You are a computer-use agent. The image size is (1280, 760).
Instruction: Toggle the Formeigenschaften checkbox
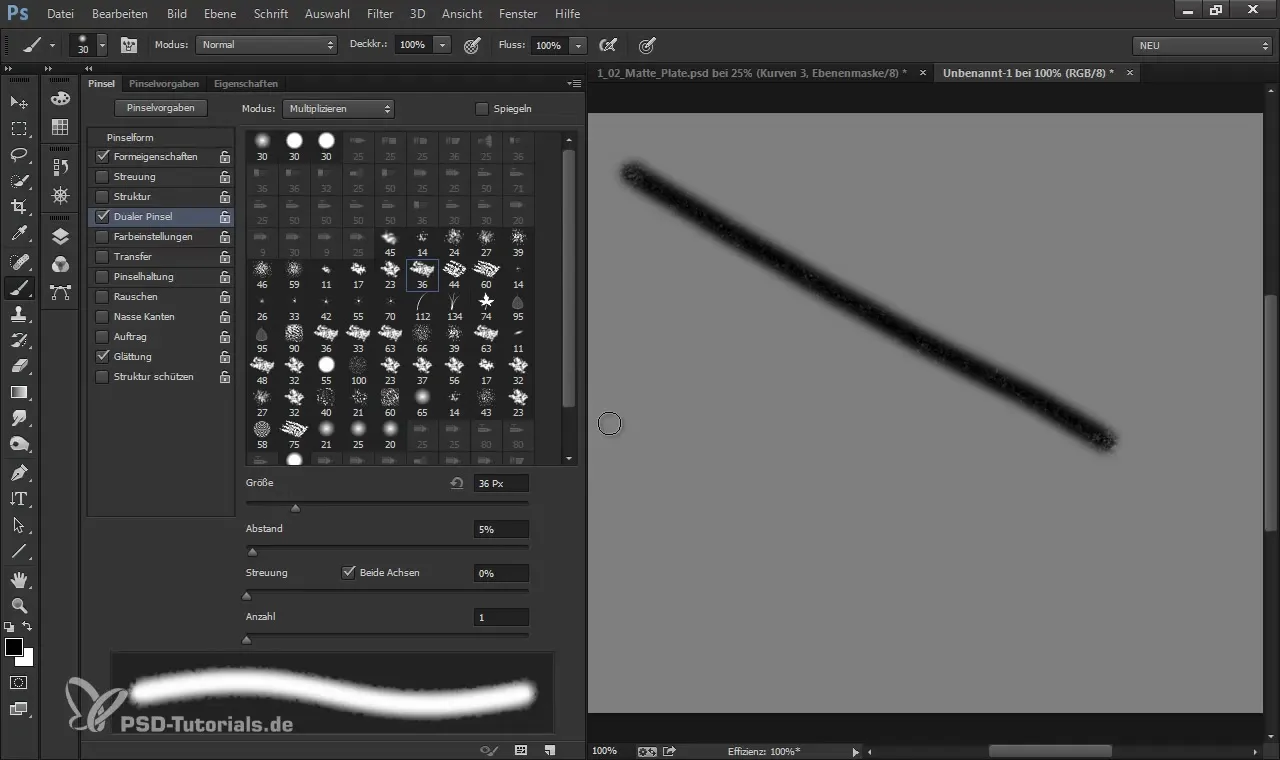pyautogui.click(x=102, y=157)
